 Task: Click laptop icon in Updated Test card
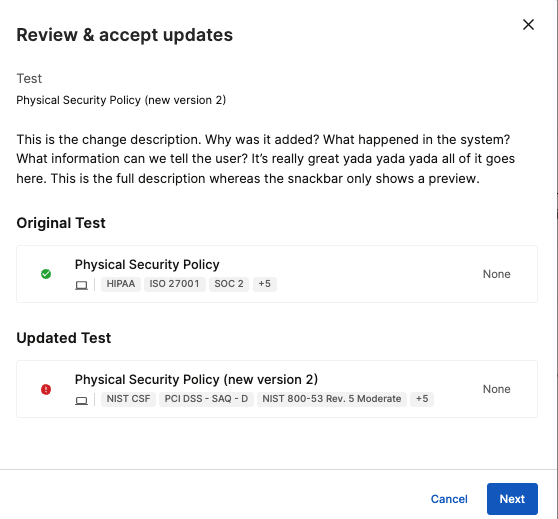coord(81,400)
